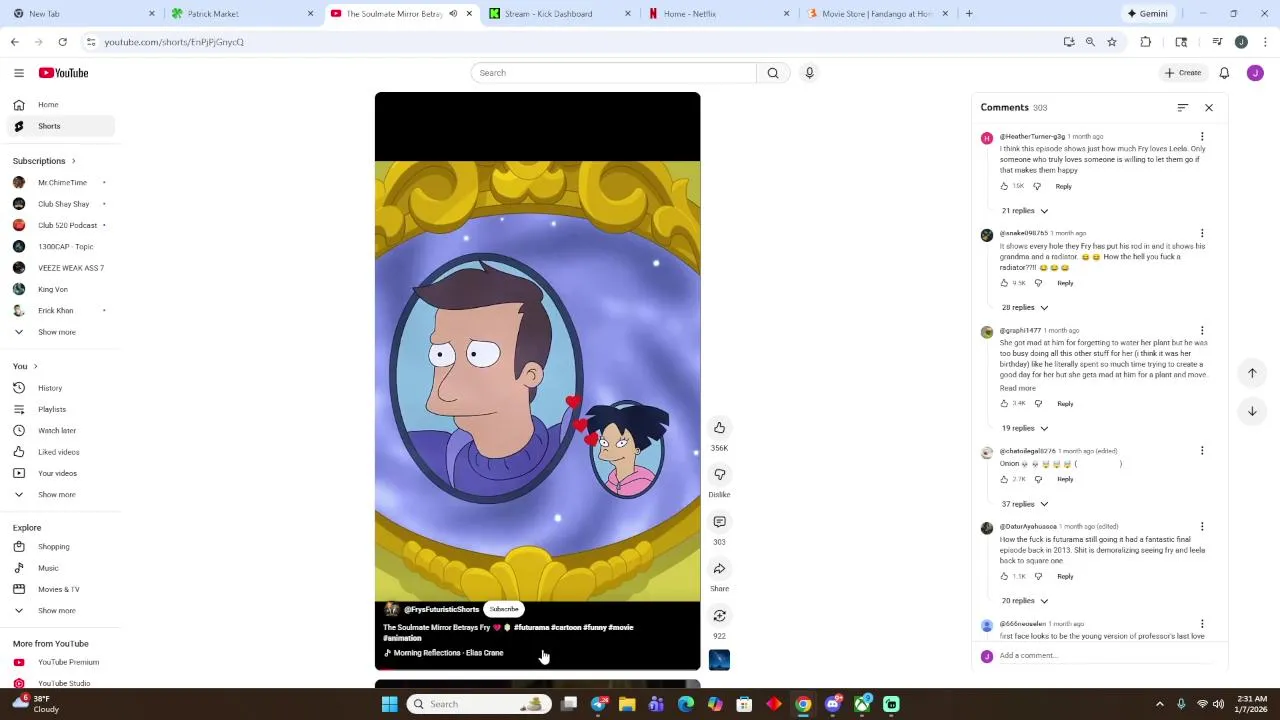
Task: Open the Short's comments button showing 303
Action: point(719,522)
